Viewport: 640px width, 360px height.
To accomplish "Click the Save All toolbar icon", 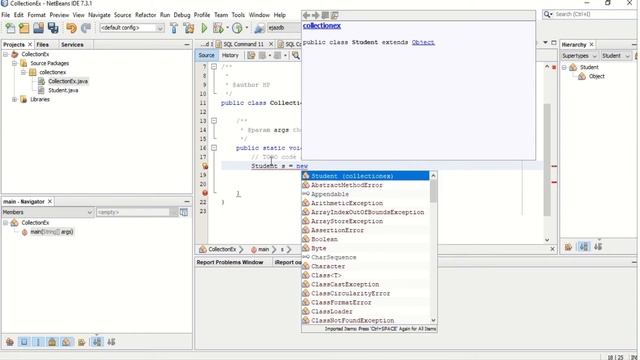I will tap(53, 28).
